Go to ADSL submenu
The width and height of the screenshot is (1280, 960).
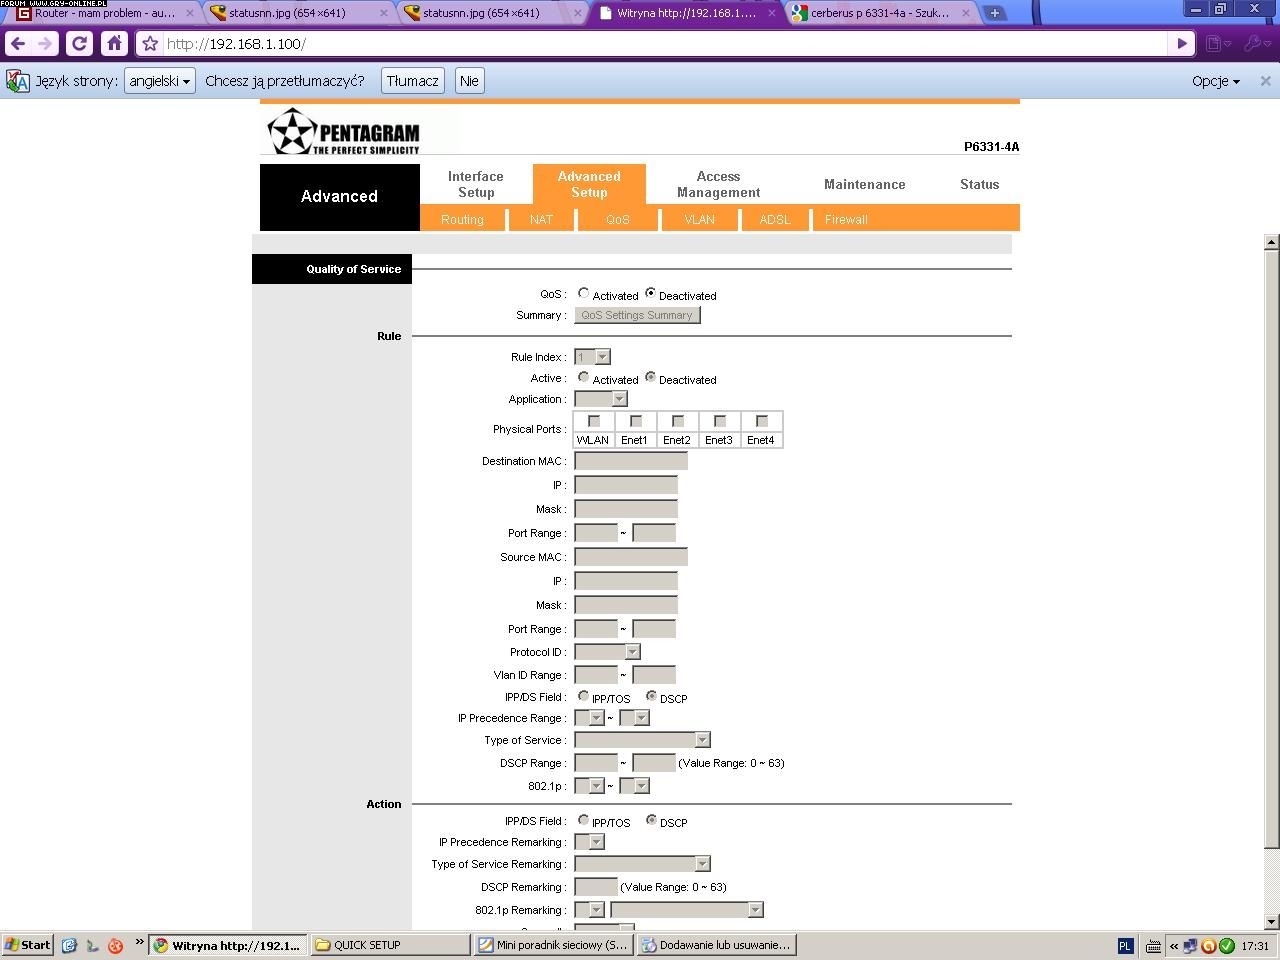(775, 219)
